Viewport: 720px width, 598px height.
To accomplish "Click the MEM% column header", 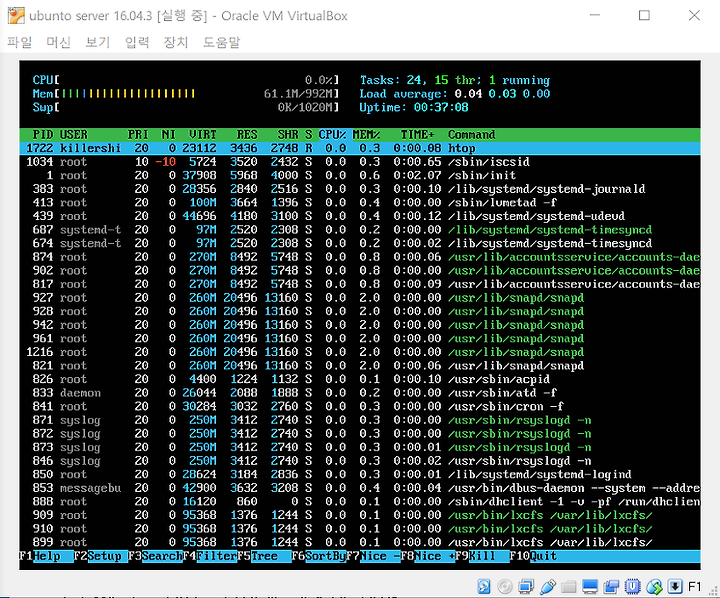I will pyautogui.click(x=366, y=135).
